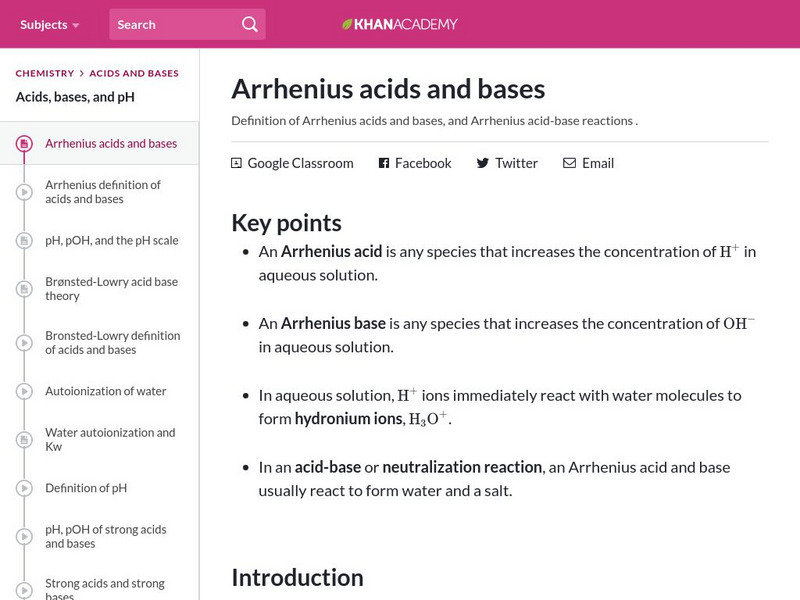Click the article icon beside Arrhenius acids and bases
800x600 pixels.
click(24, 143)
